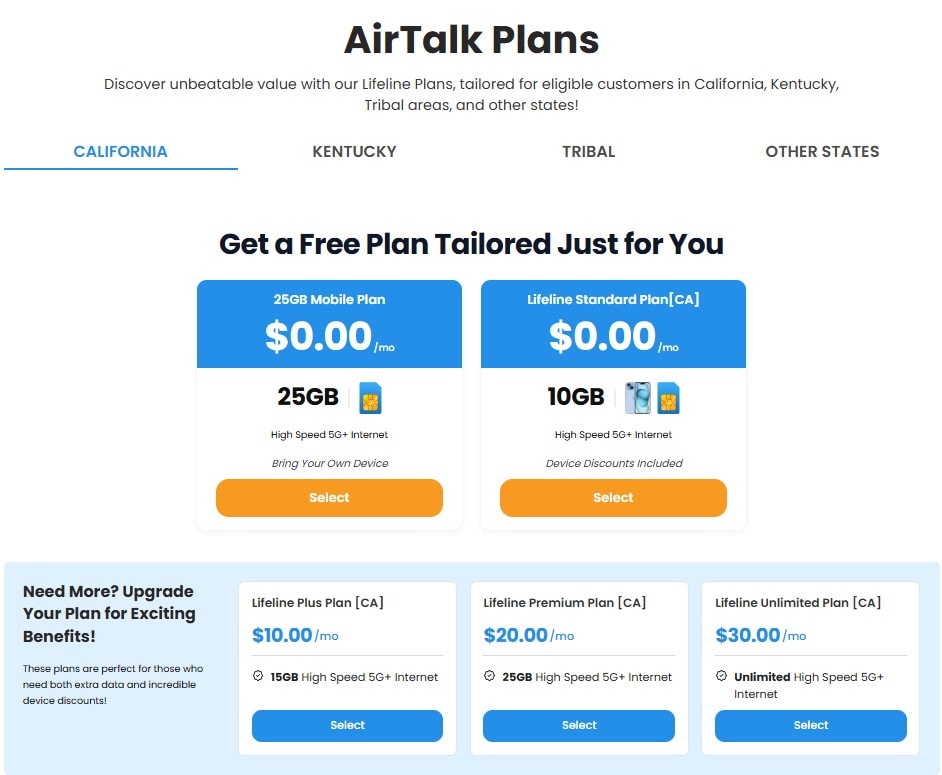Open the Tribal plans tab
This screenshot has width=942, height=775.
589,151
